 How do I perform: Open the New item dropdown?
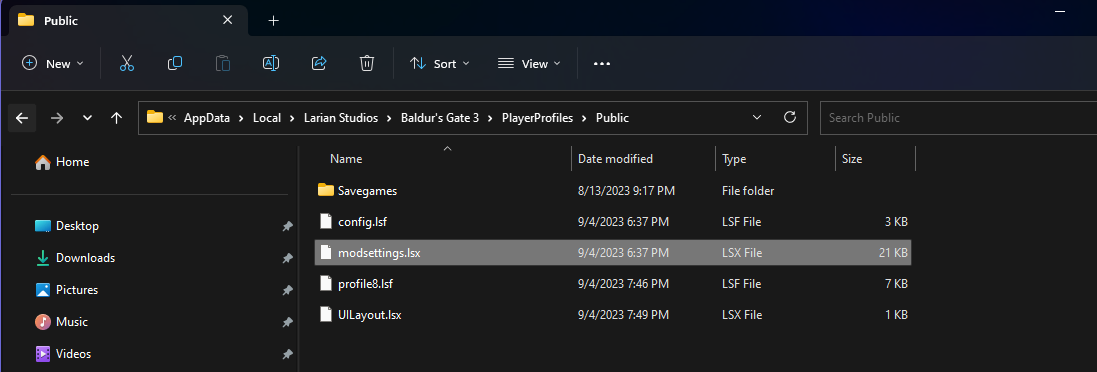point(53,64)
